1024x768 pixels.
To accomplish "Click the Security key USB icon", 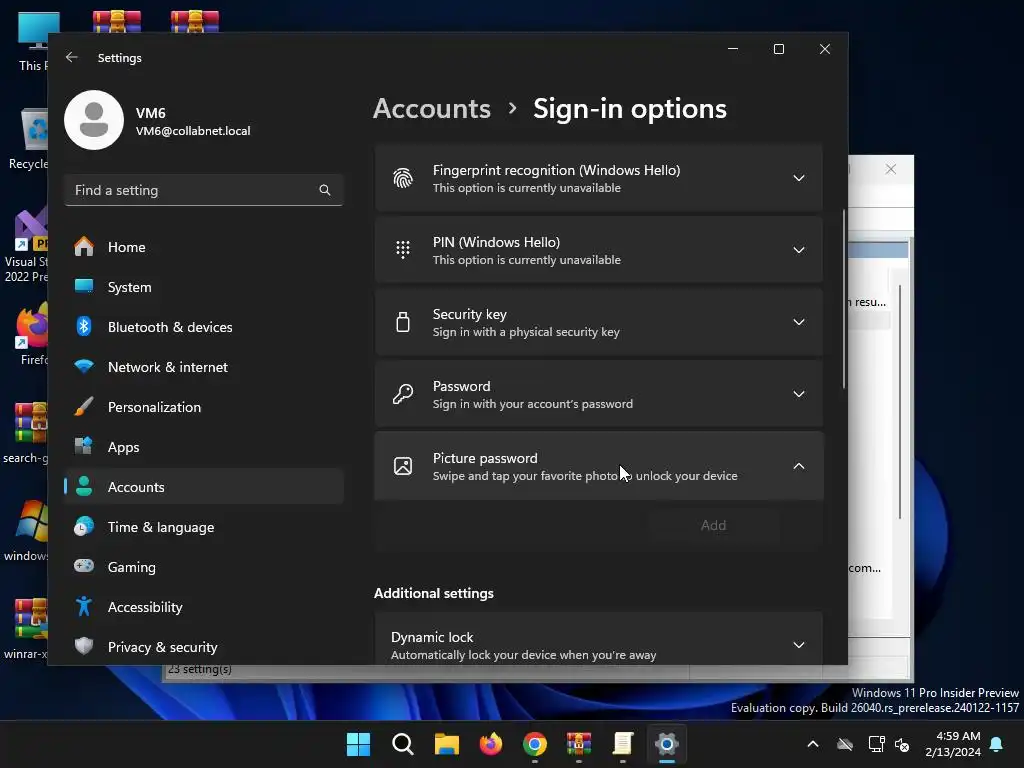I will coord(403,322).
